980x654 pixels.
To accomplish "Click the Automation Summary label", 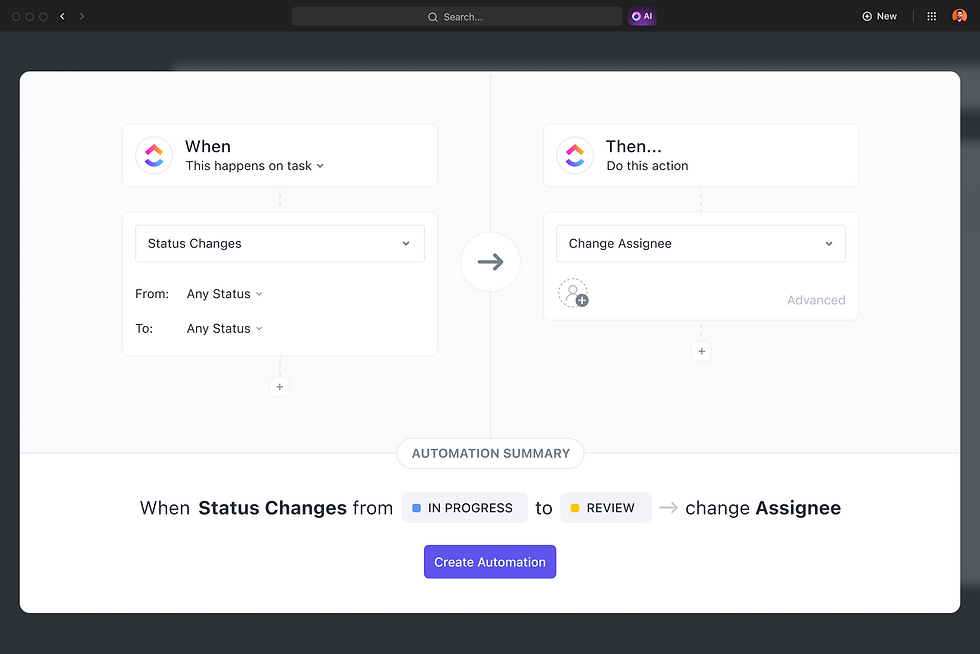I will tap(490, 453).
